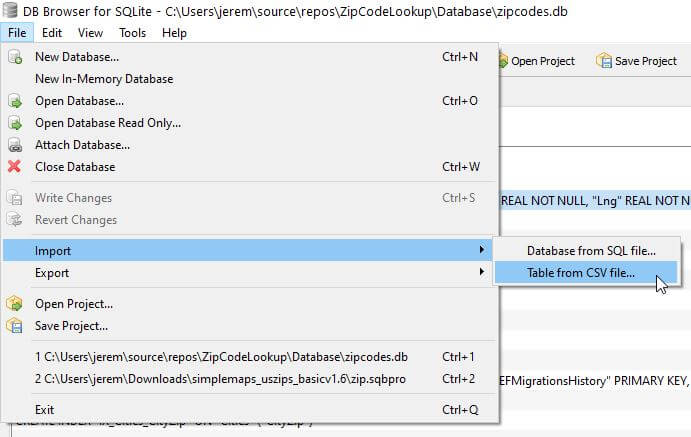Expand the Export submenu arrow
Screen dimensions: 691x437
[x=482, y=272]
